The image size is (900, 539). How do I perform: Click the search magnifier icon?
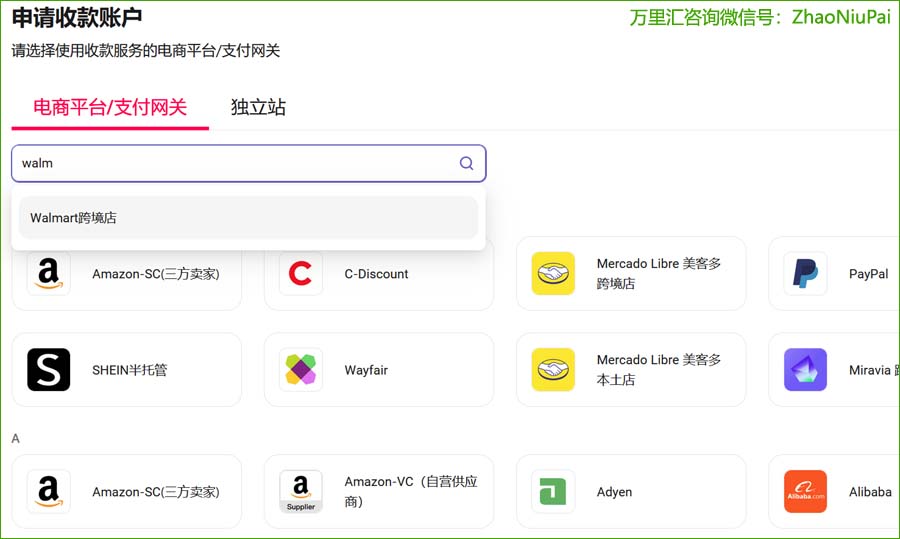[x=467, y=164]
